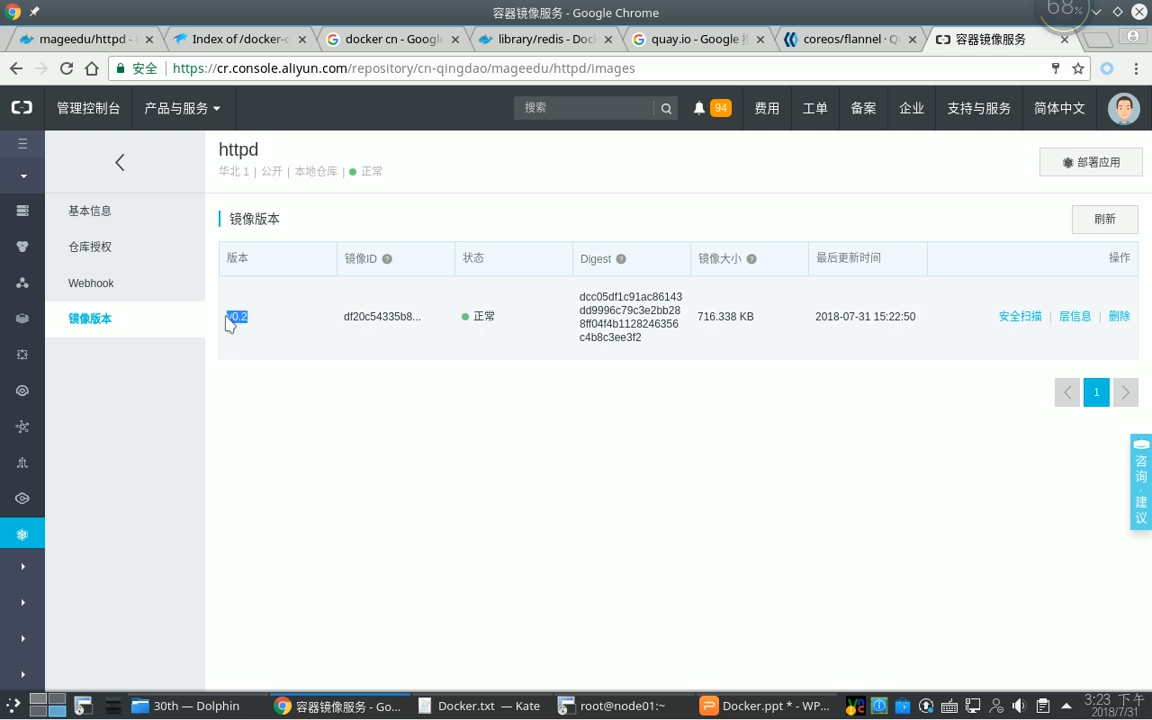The image size is (1152, 720).
Task: Open 备案 in the header
Action: 863,108
